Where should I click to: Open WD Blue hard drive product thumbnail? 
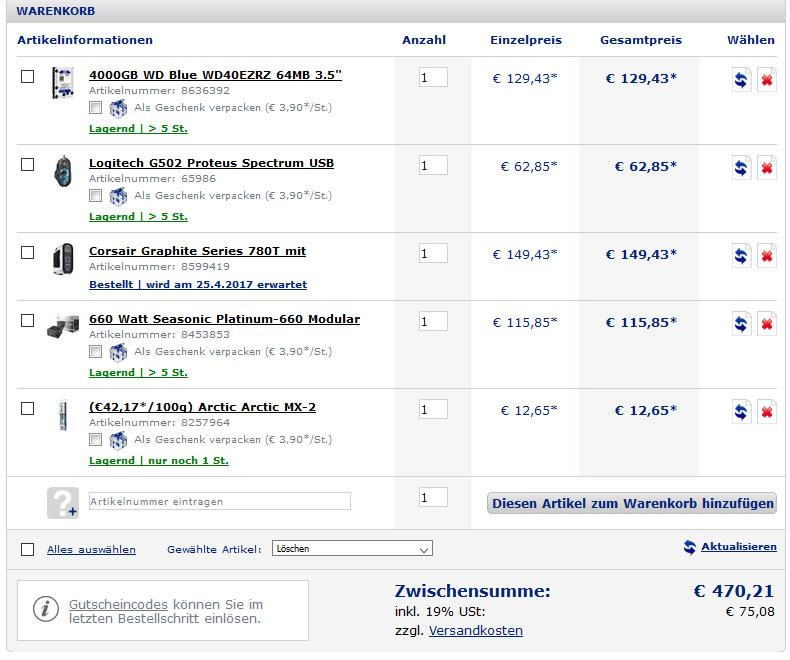coord(63,83)
